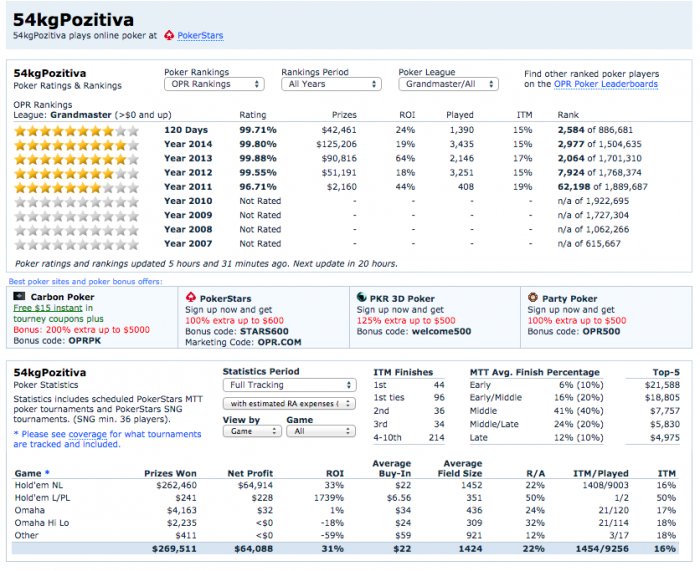Click the Net Profit column header
The height and width of the screenshot is (571, 700).
tap(250, 473)
